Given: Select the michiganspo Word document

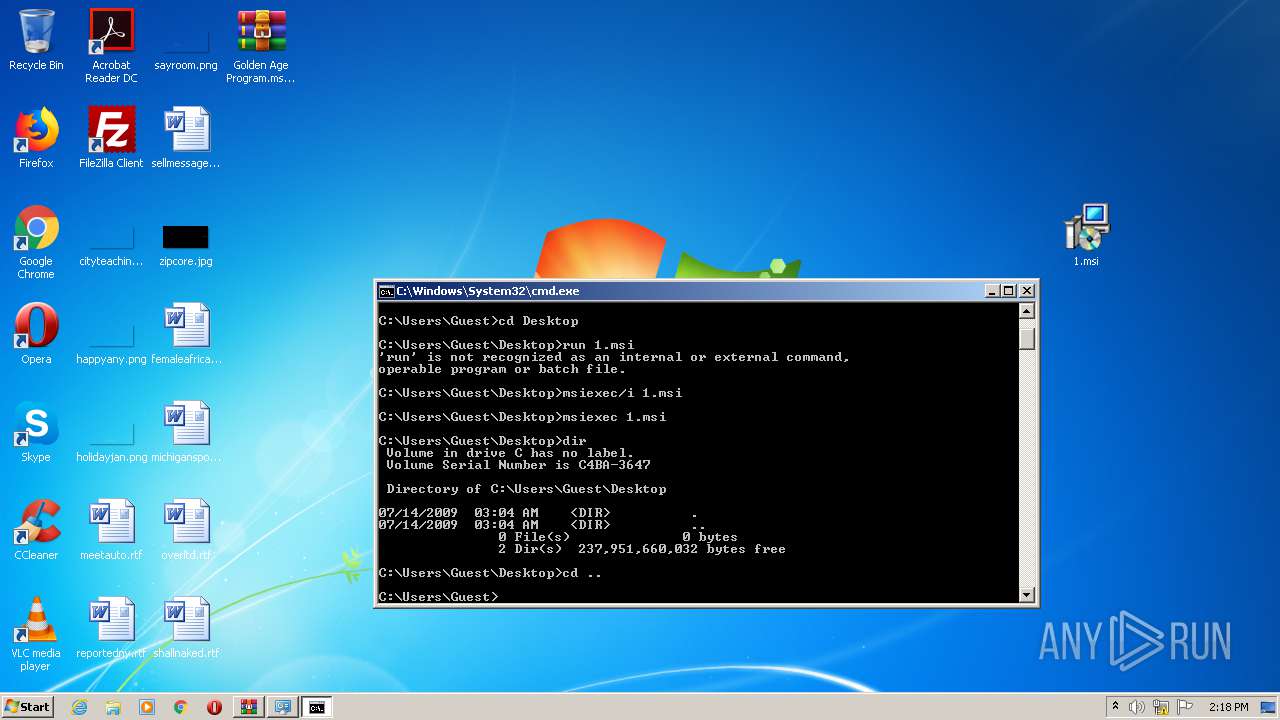Looking at the screenshot, I should (186, 432).
